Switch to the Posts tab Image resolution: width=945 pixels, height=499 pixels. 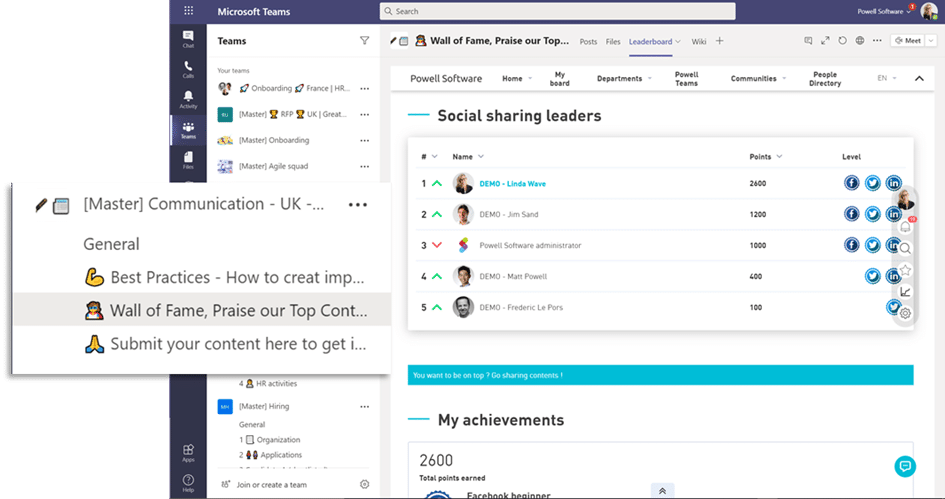tap(588, 42)
